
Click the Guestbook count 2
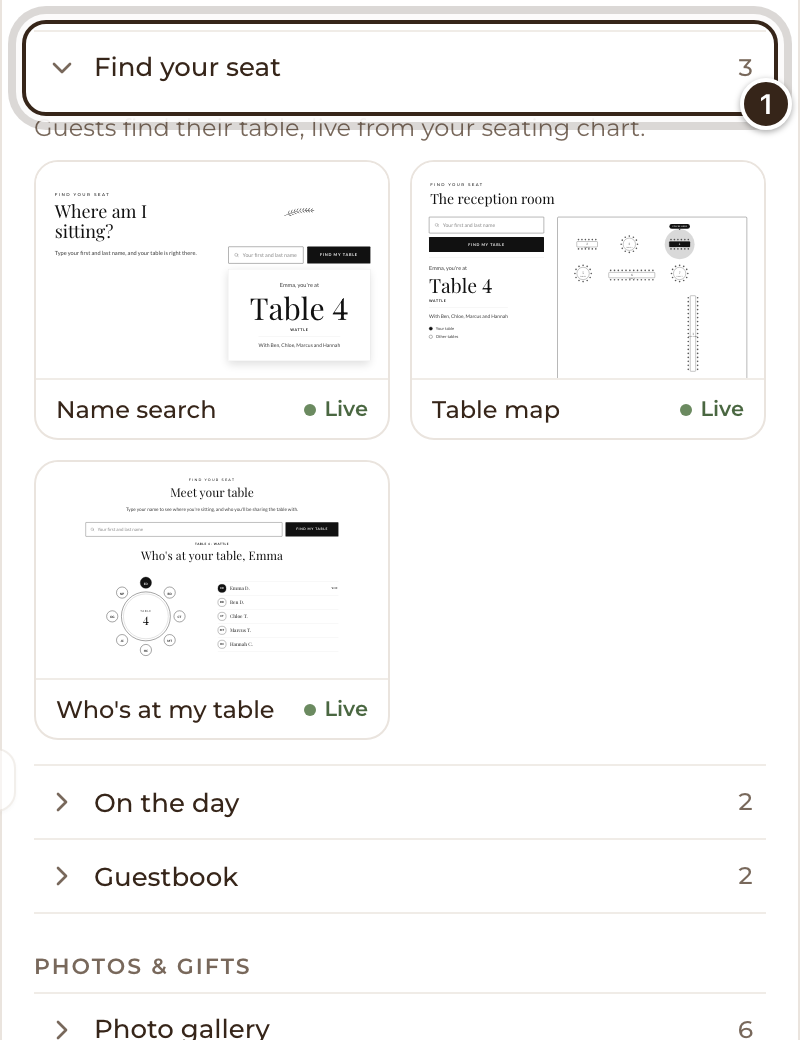(x=745, y=876)
